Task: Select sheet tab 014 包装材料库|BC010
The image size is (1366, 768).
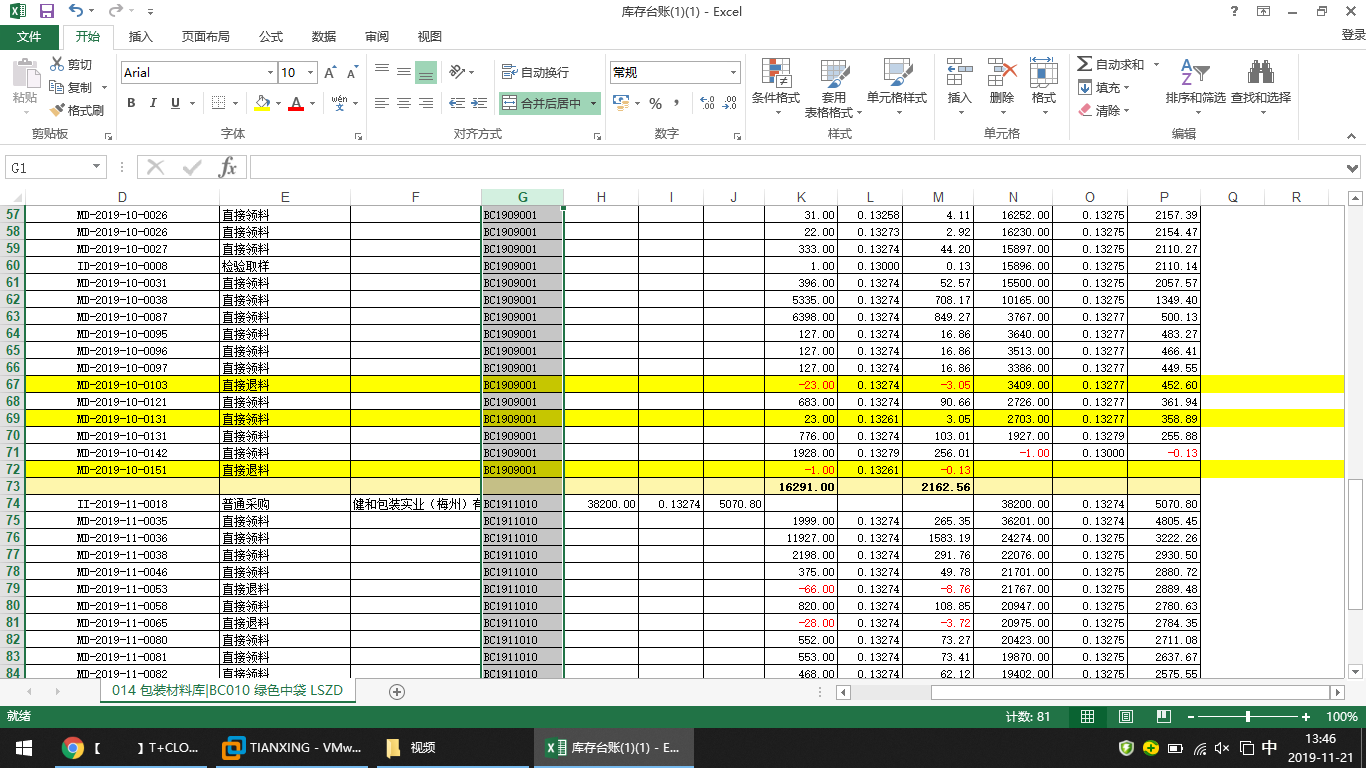Action: (228, 691)
